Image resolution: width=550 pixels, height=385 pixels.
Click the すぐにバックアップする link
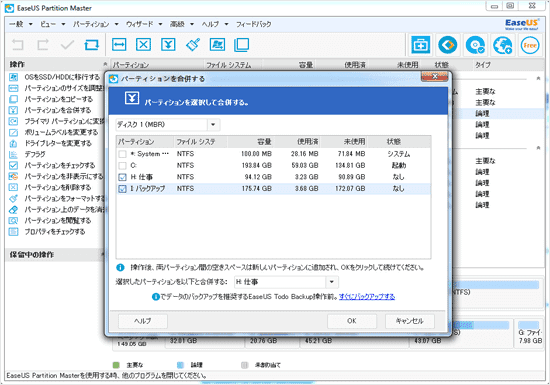pos(367,297)
